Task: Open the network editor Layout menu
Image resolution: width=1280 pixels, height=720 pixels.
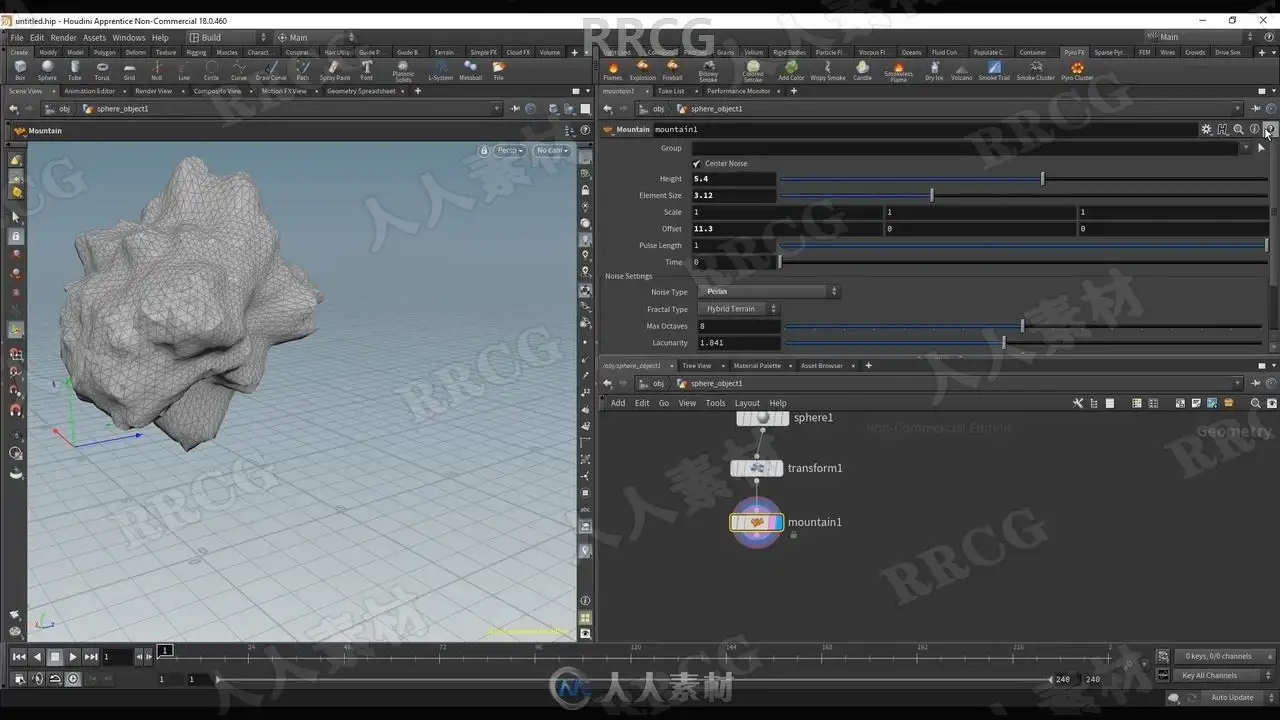Action: 747,403
